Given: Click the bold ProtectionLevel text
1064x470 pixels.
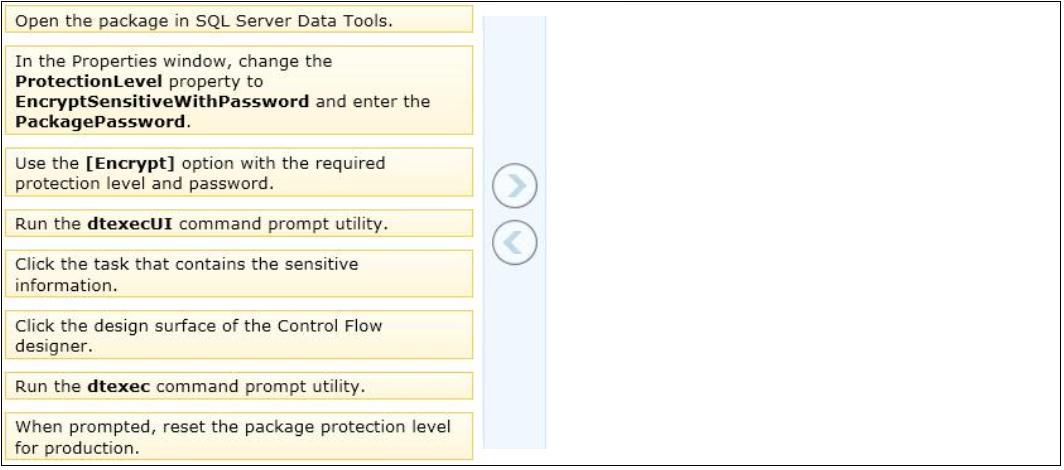Looking at the screenshot, I should 88,81.
